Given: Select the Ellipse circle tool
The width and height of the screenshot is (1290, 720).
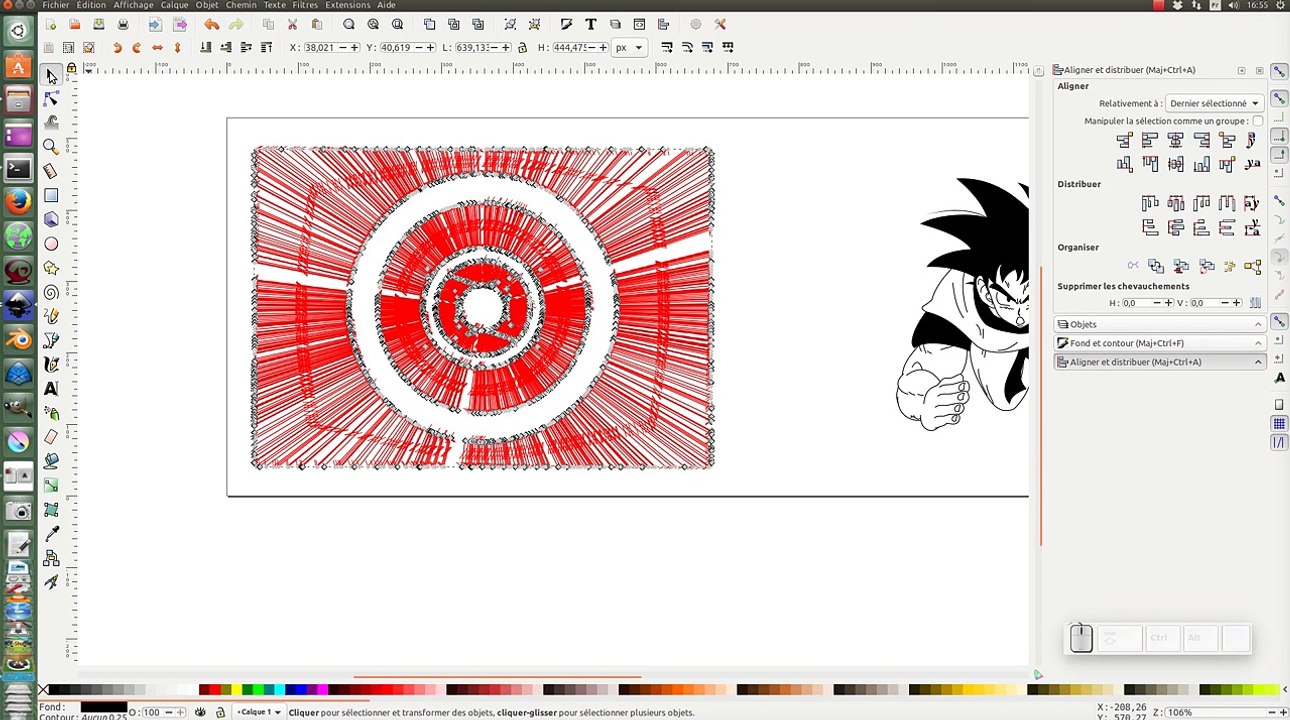Looking at the screenshot, I should click(51, 244).
